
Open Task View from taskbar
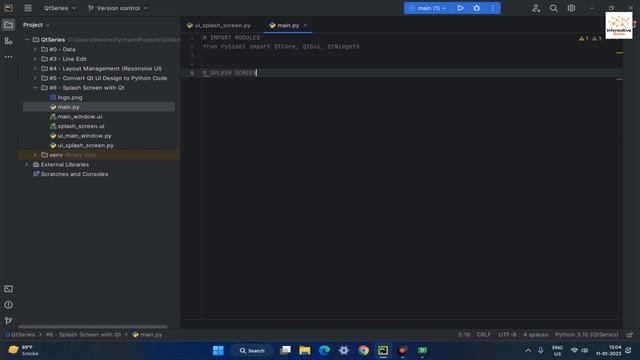[x=285, y=351]
